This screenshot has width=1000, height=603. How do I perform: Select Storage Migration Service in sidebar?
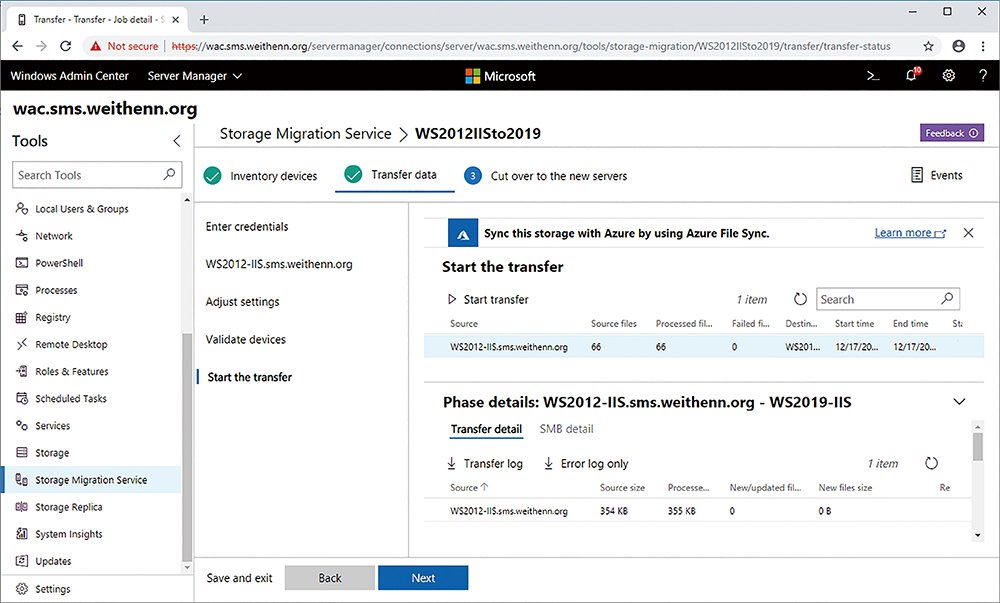tap(92, 479)
